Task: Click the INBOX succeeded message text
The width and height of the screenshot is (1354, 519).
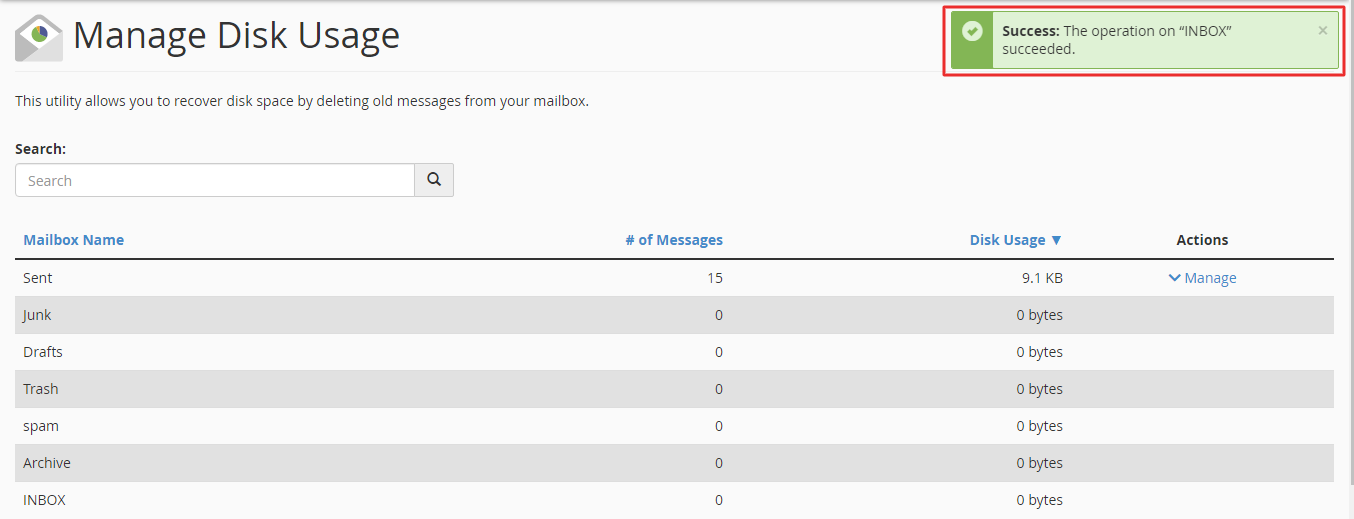Action: [x=1117, y=40]
